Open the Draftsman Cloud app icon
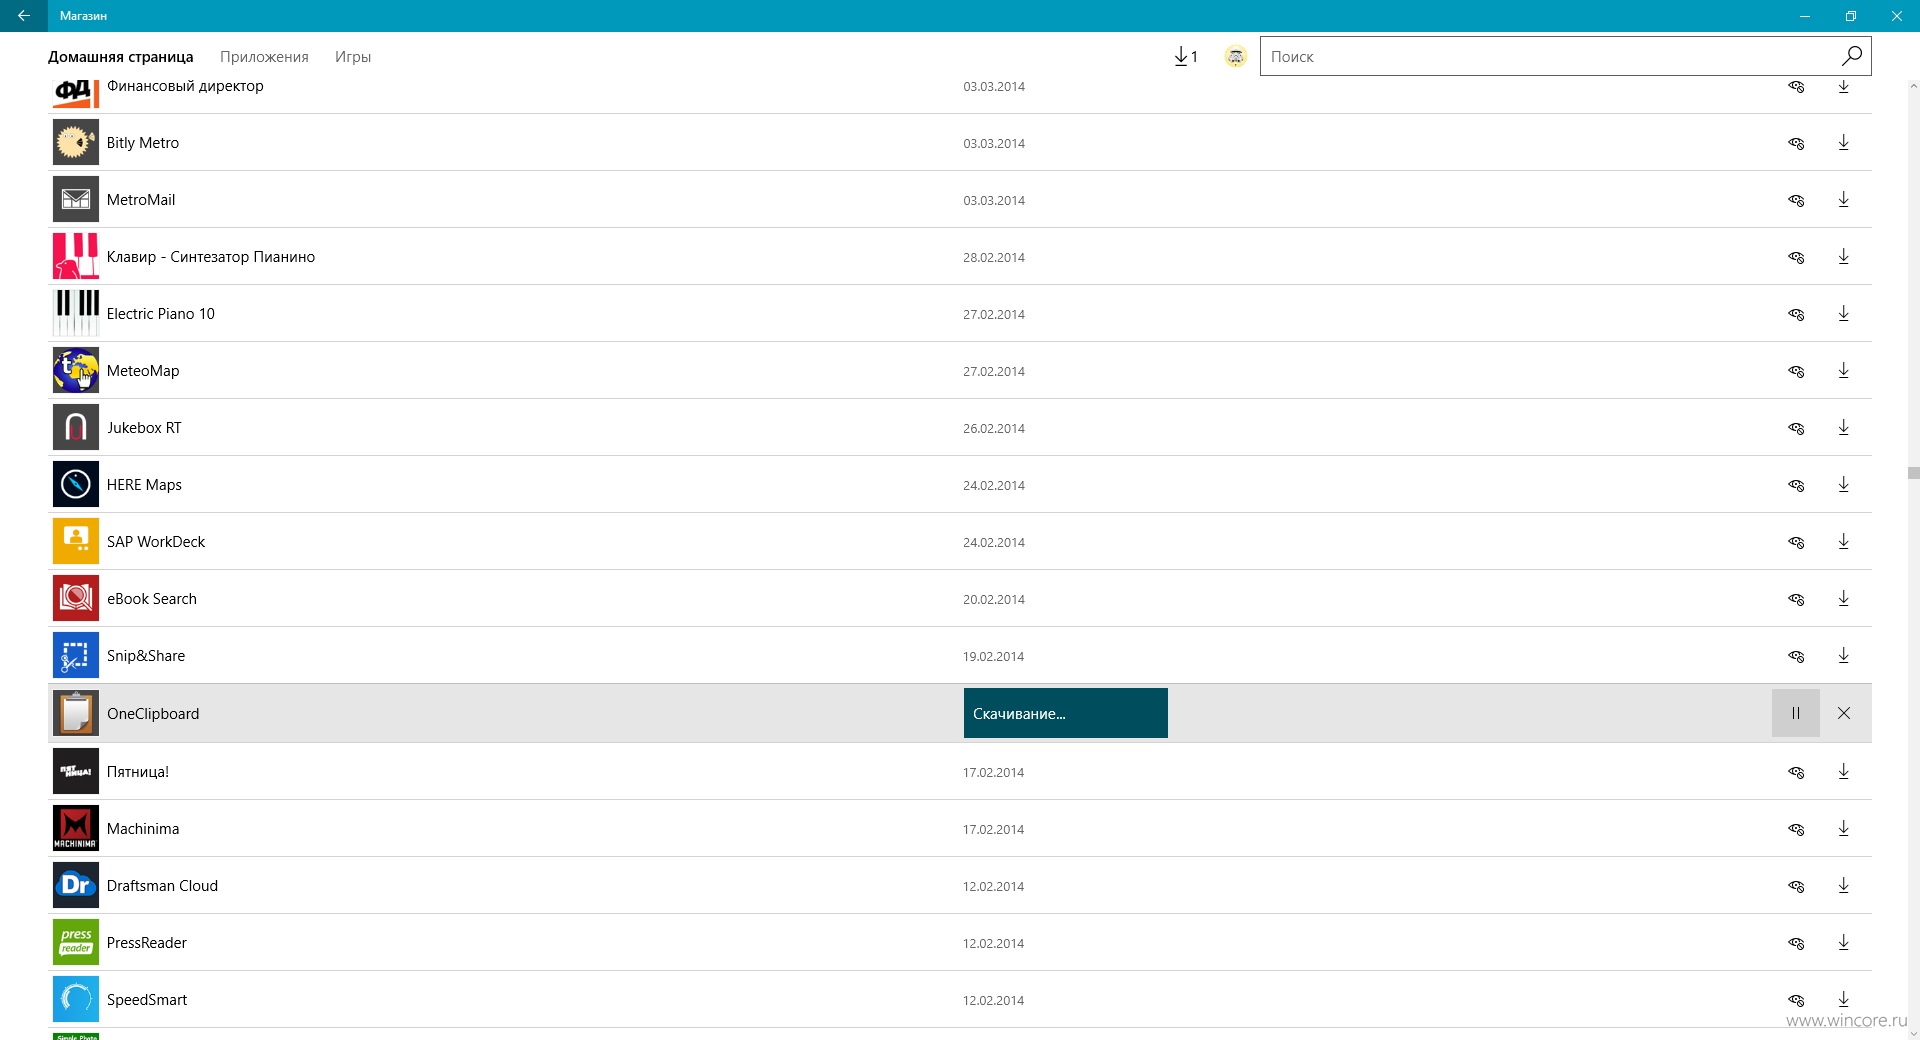 [x=76, y=885]
